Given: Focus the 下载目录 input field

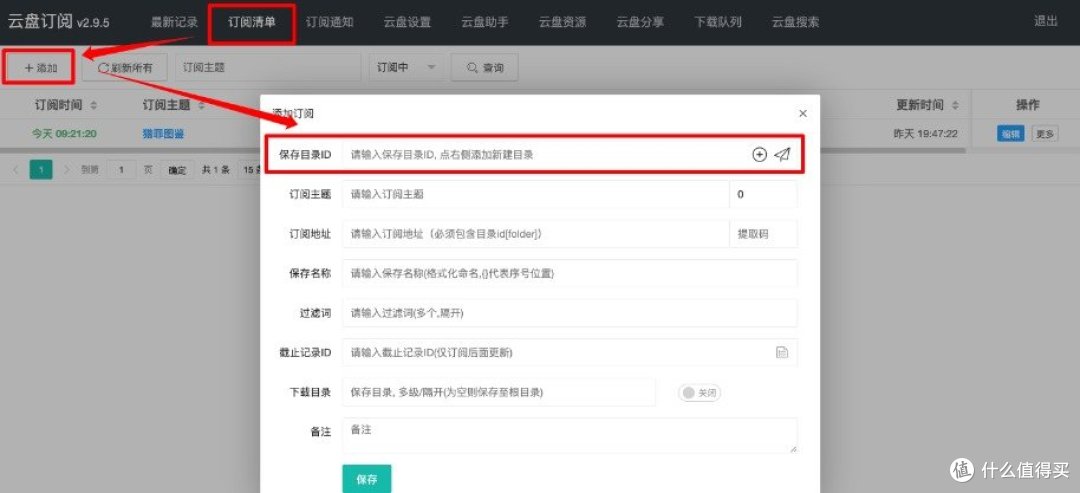Looking at the screenshot, I should pyautogui.click(x=499, y=392).
